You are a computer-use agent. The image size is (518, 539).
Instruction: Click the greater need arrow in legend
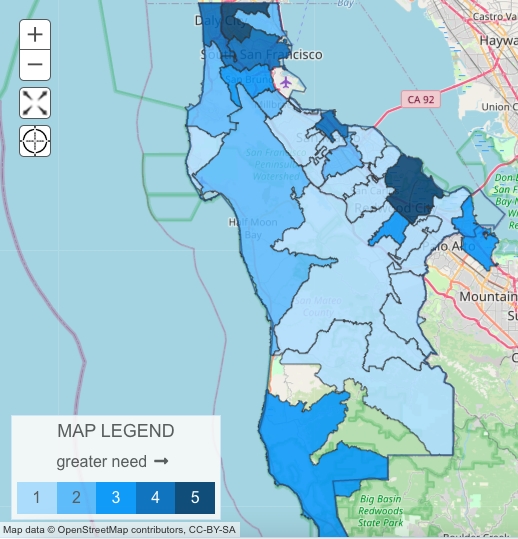click(161, 461)
